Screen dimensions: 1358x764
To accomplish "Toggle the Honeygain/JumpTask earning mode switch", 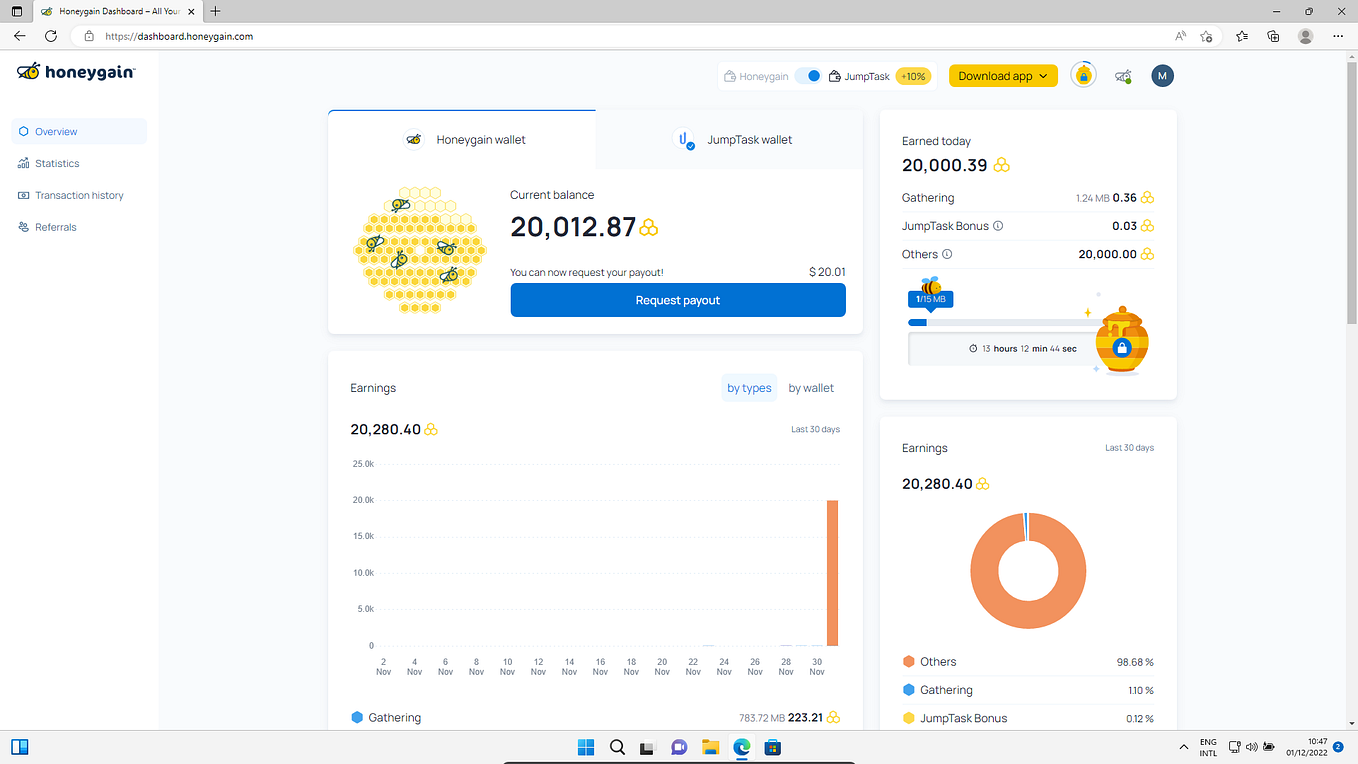I will tap(810, 76).
